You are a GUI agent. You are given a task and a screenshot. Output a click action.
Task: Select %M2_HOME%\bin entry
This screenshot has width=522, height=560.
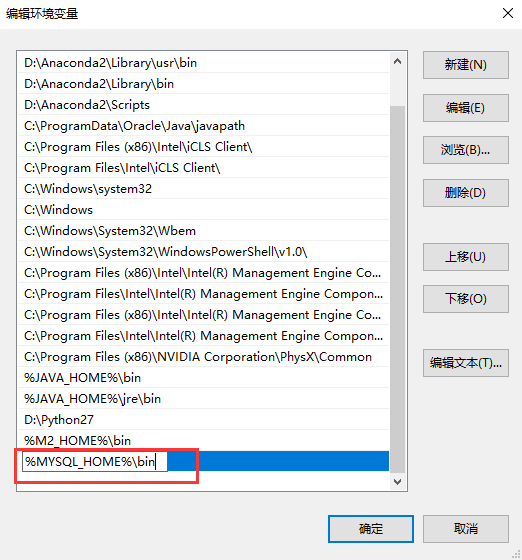204,441
